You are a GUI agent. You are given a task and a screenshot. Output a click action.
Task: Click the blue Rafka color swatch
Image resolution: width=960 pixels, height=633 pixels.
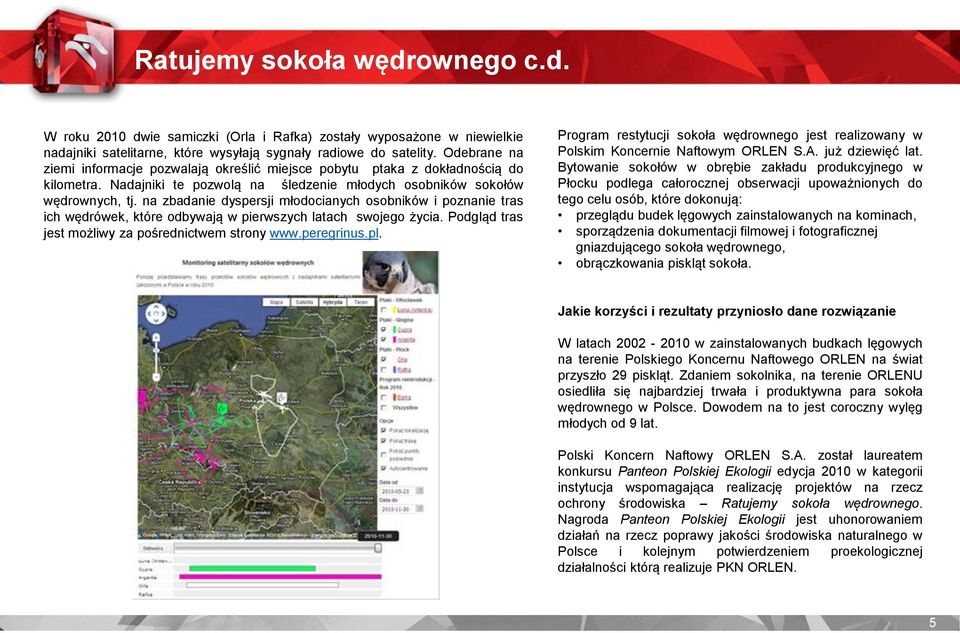pos(394,370)
